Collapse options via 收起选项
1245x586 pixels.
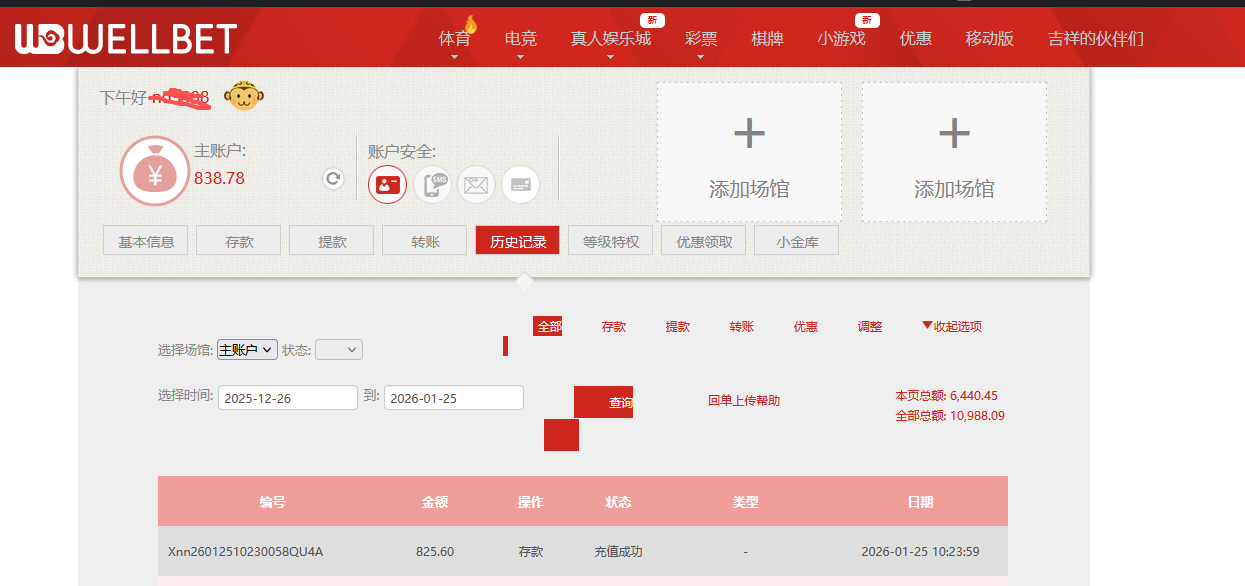[x=951, y=326]
